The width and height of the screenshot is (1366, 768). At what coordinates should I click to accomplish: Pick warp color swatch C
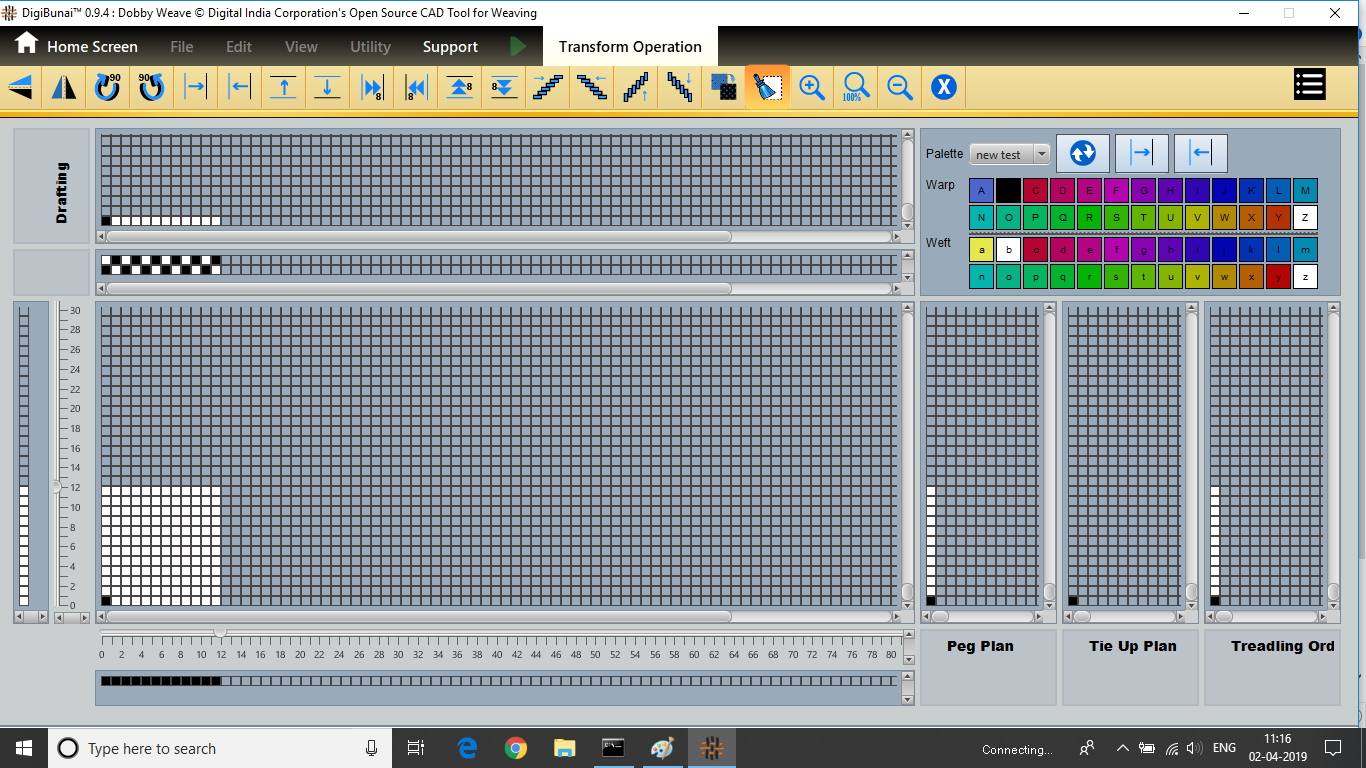(x=1035, y=191)
